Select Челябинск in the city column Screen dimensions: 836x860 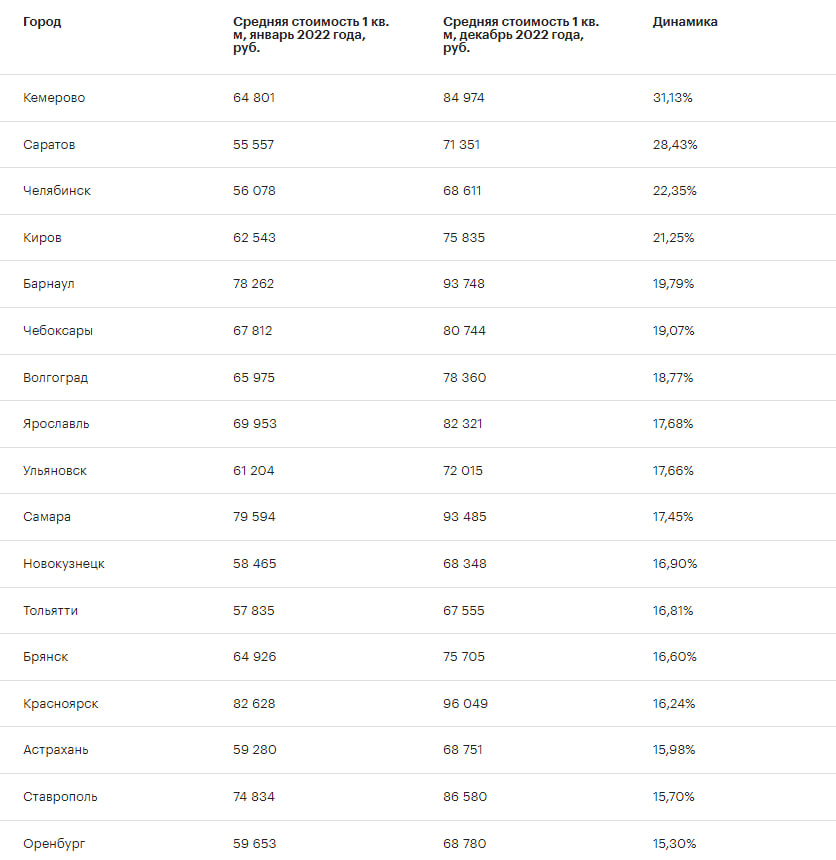(57, 191)
